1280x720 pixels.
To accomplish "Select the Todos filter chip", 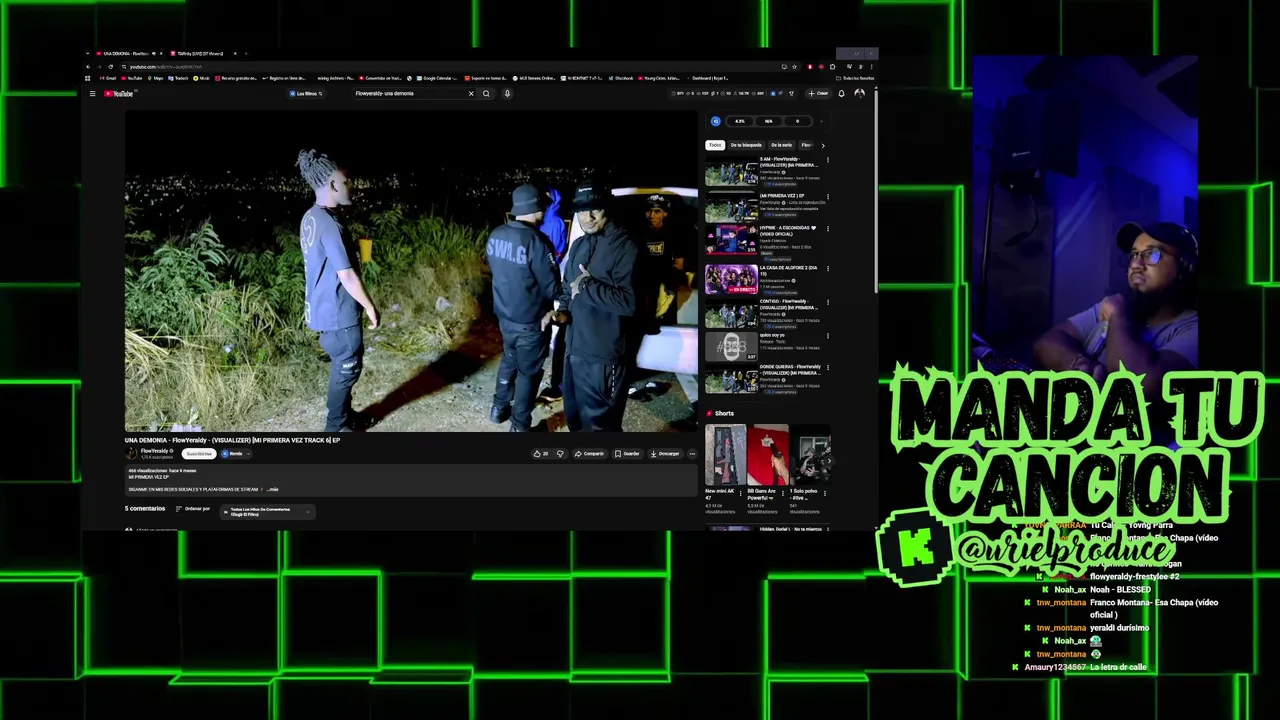I will (715, 145).
